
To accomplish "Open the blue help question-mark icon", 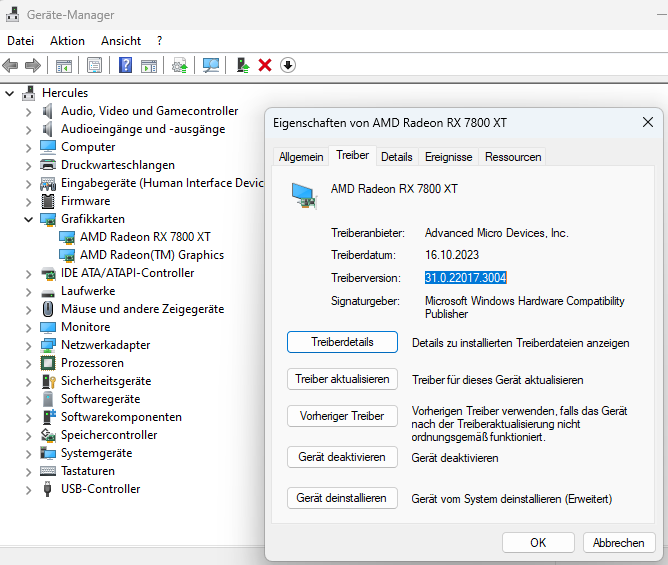I will (x=125, y=65).
